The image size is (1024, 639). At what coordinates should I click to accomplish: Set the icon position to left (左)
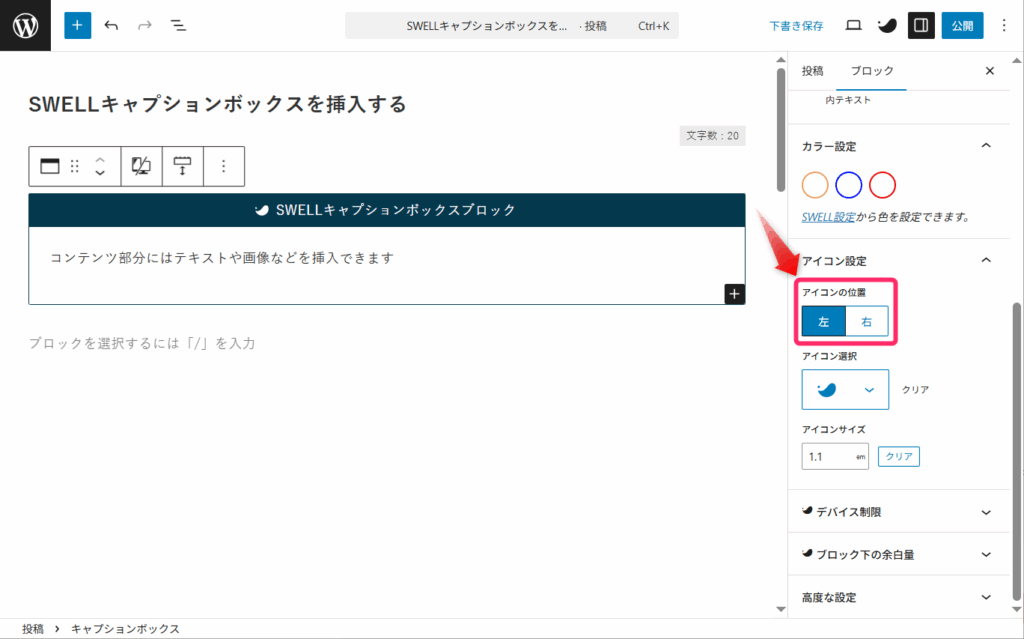[x=824, y=321]
